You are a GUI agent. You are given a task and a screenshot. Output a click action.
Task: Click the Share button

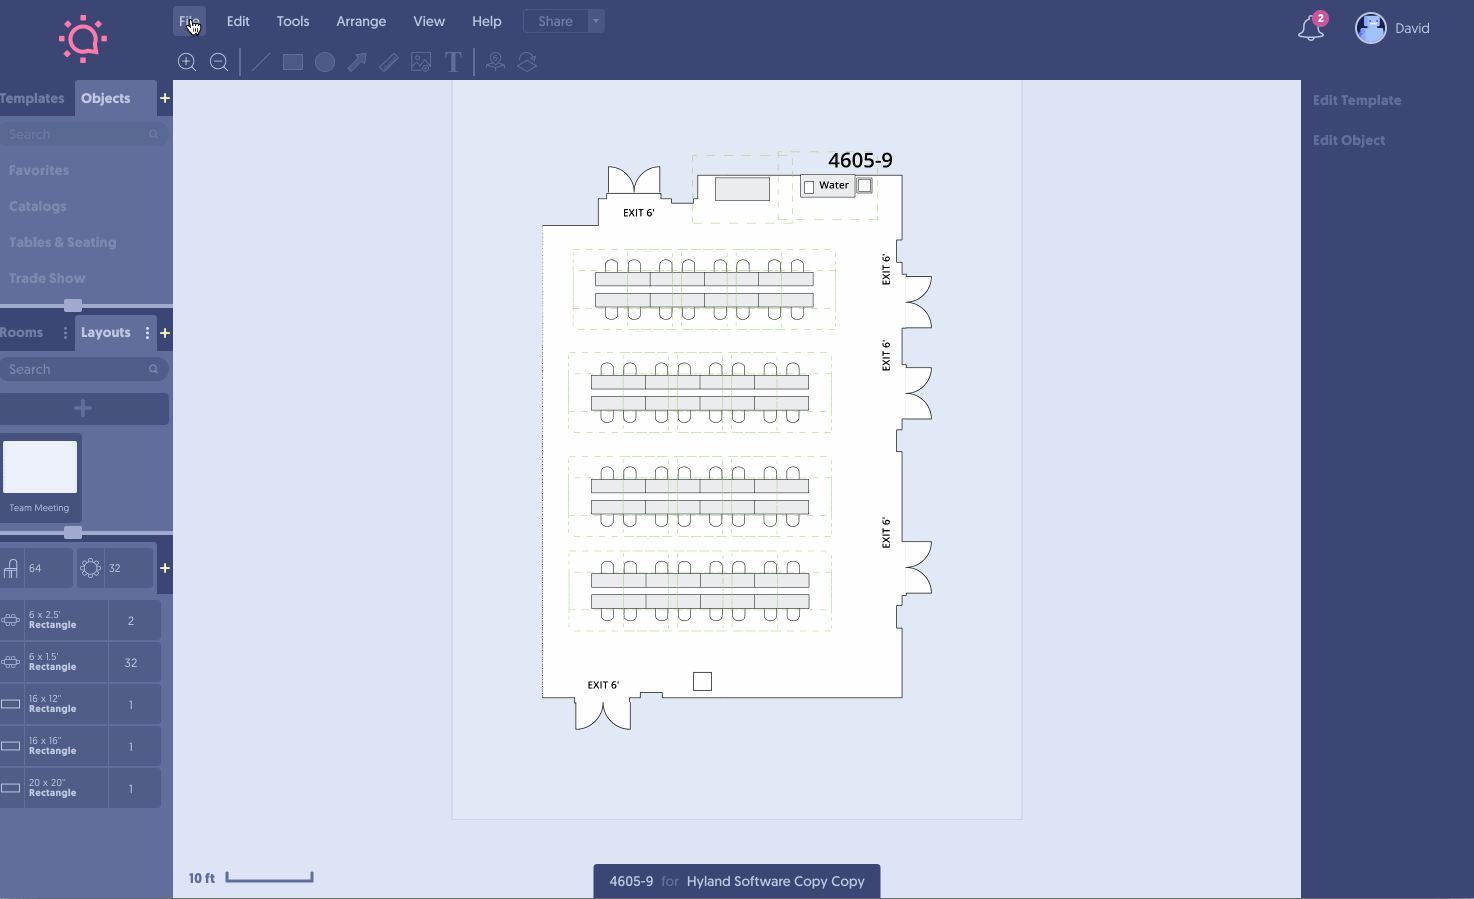(x=555, y=21)
